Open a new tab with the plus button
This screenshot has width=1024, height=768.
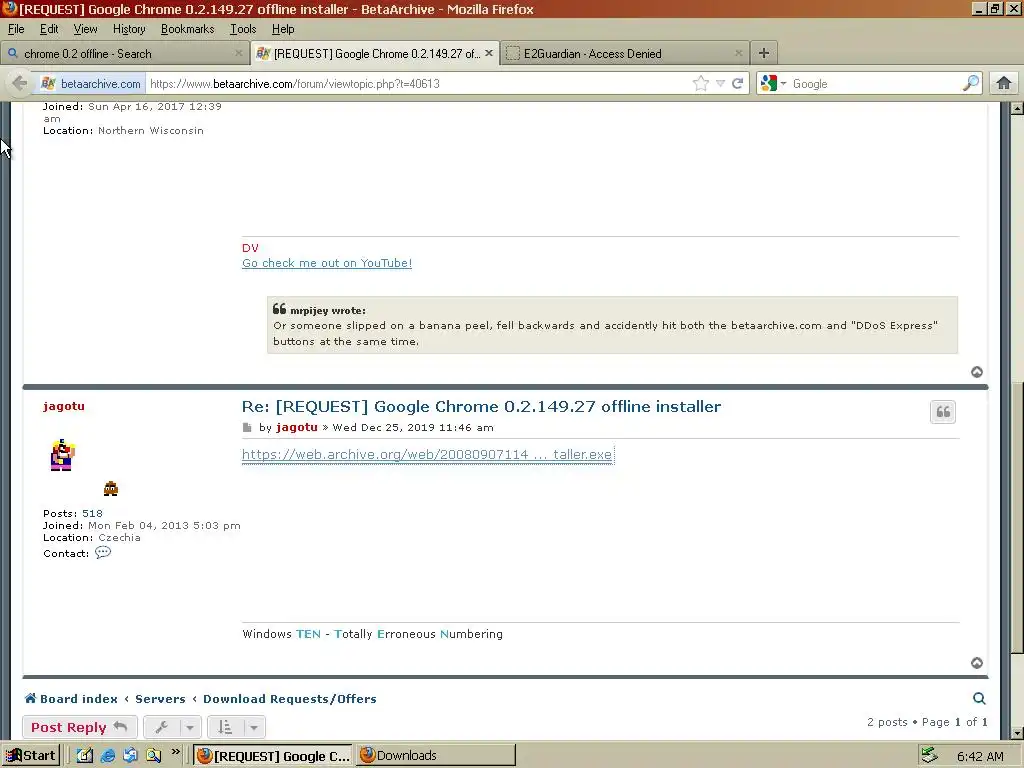click(x=763, y=53)
